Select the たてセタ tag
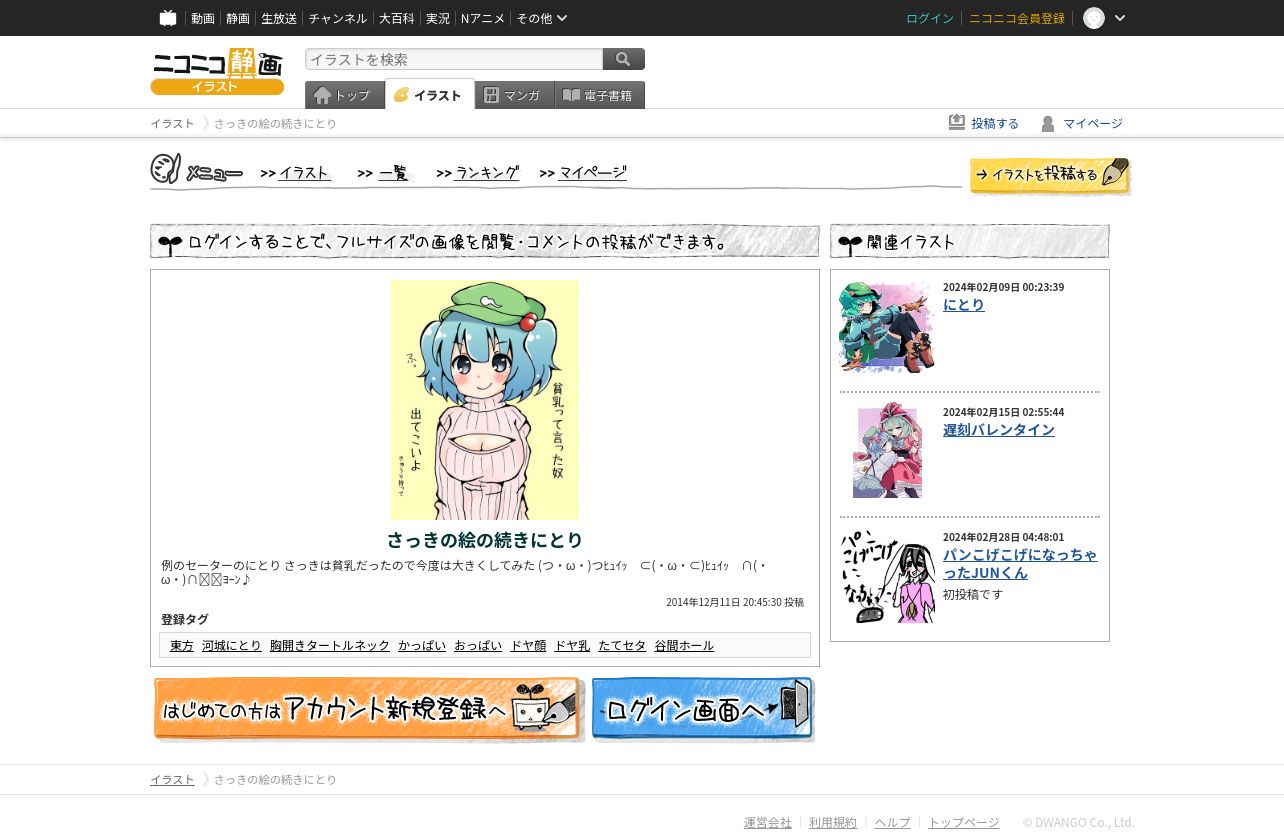Image resolution: width=1284 pixels, height=835 pixels. [622, 645]
